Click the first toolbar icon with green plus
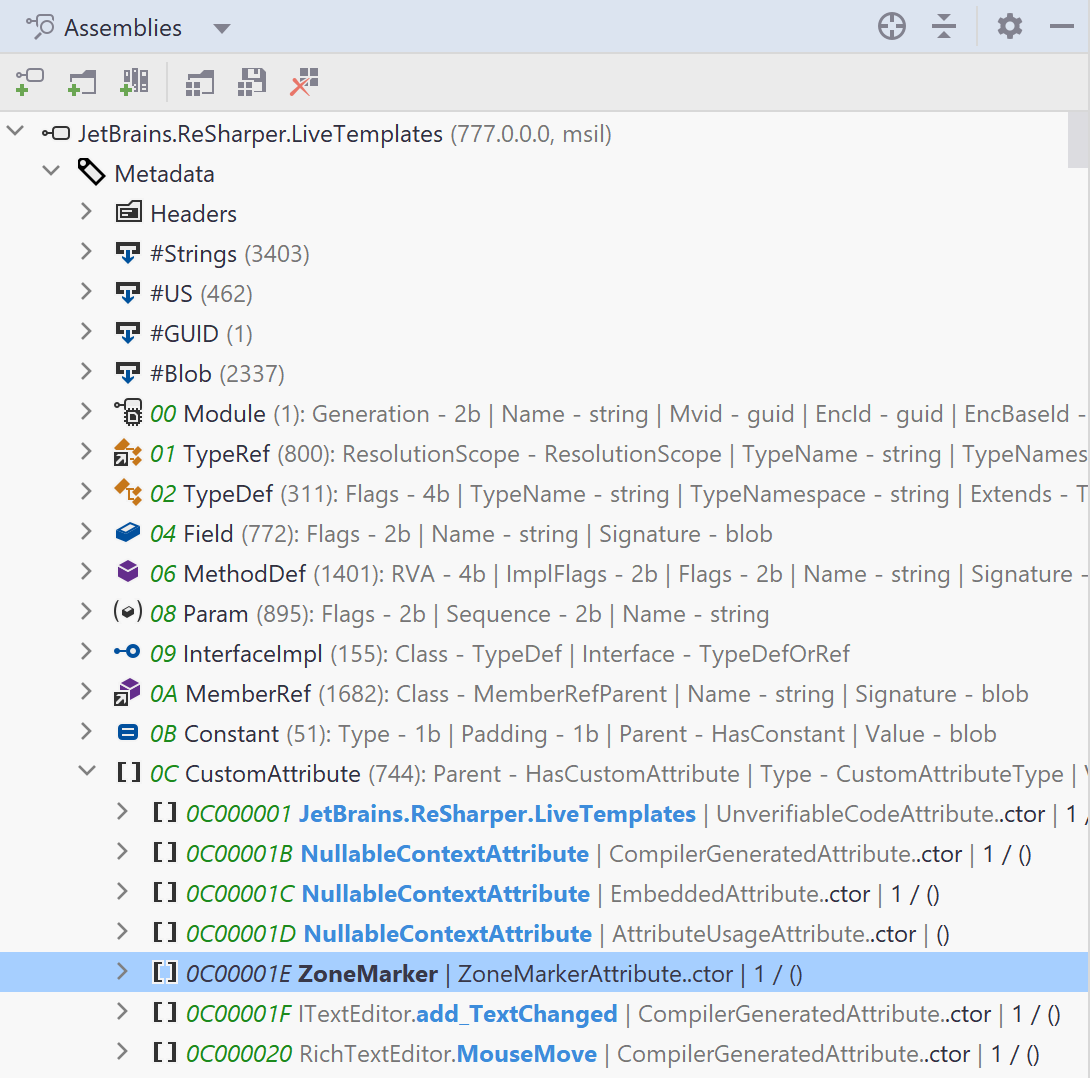The height and width of the screenshot is (1078, 1090). 29,82
